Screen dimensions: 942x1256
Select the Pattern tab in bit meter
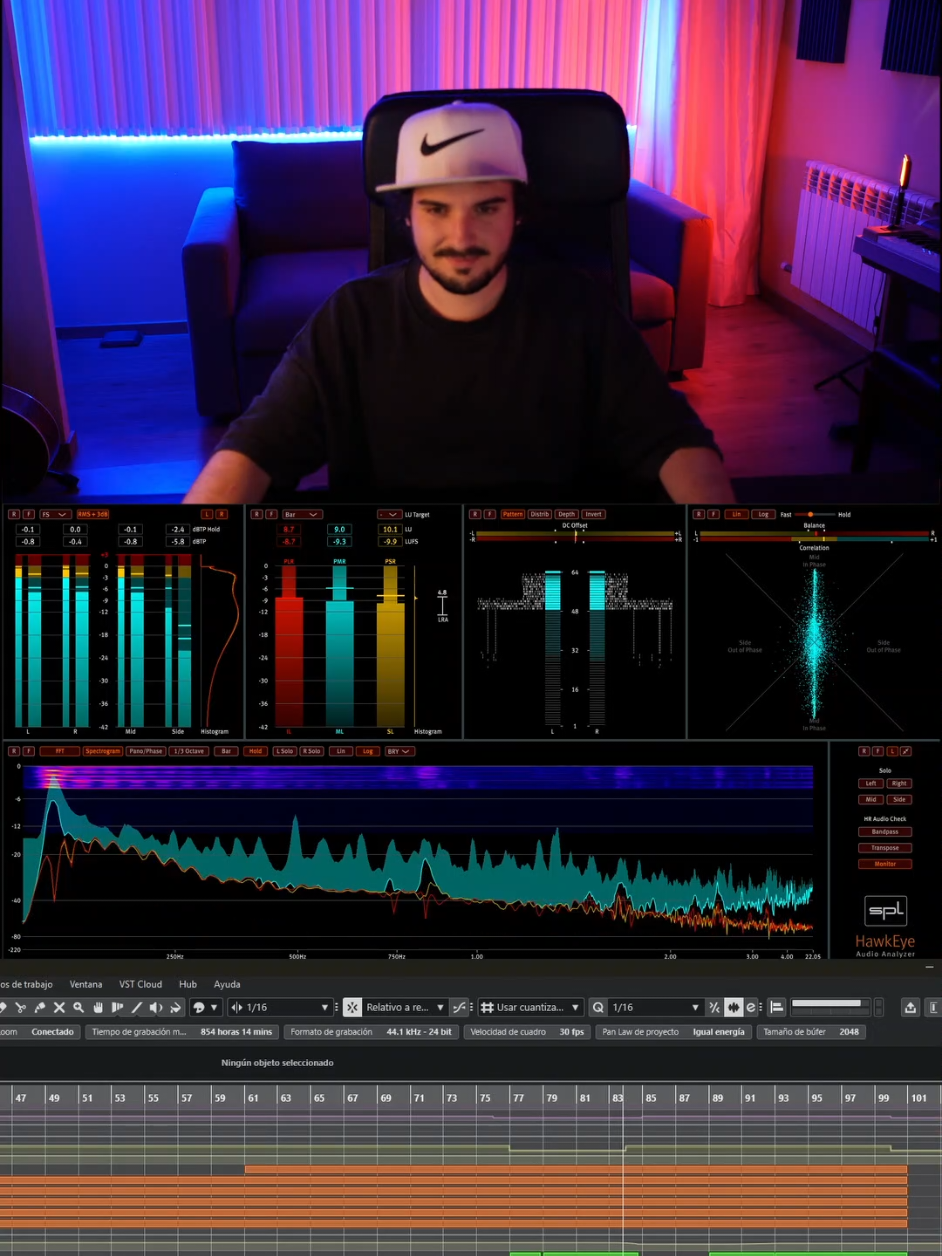(513, 514)
